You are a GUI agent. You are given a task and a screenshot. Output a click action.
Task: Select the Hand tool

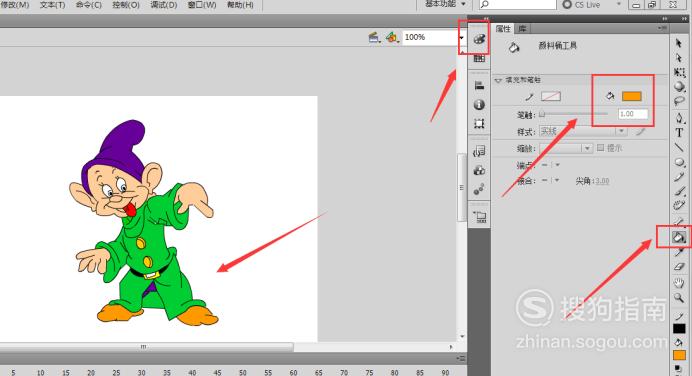tap(679, 282)
